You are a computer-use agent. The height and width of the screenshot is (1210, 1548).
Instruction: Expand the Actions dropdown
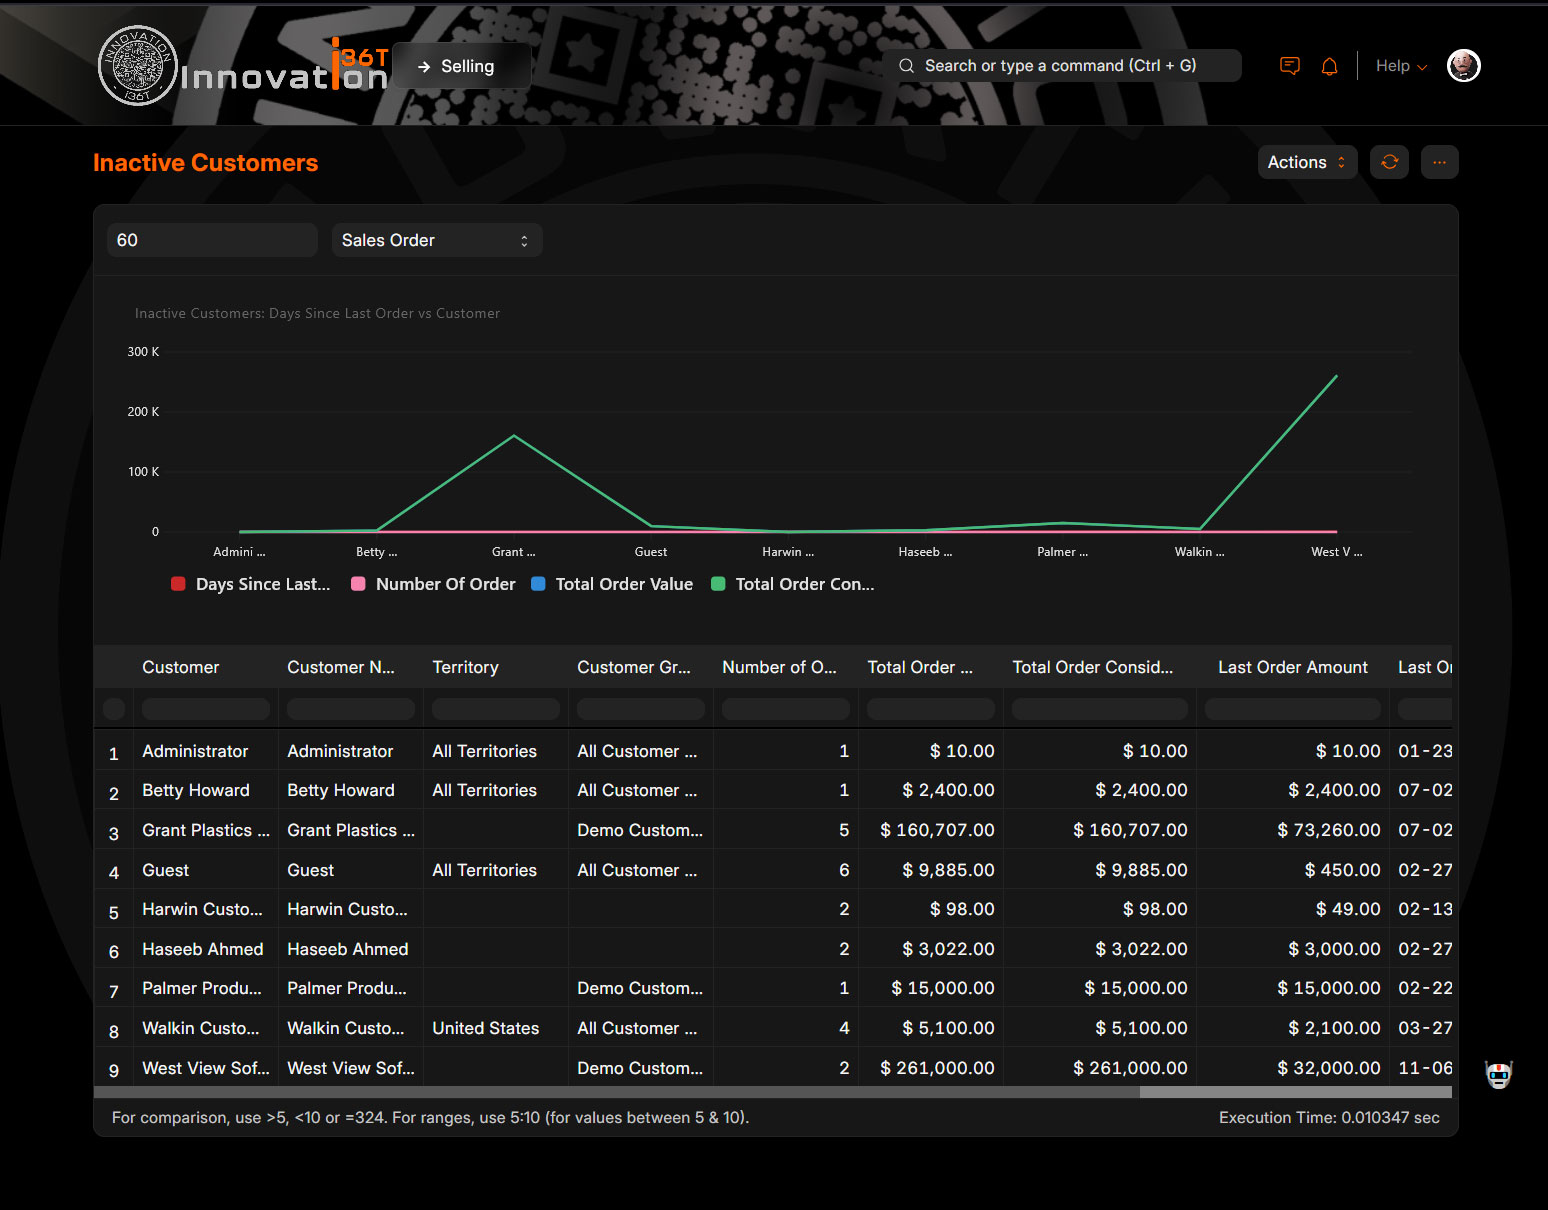[x=1306, y=162]
